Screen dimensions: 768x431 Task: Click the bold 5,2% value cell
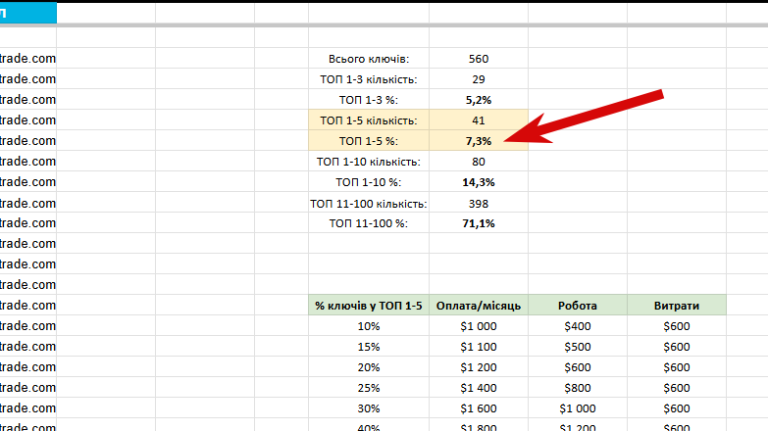[479, 100]
